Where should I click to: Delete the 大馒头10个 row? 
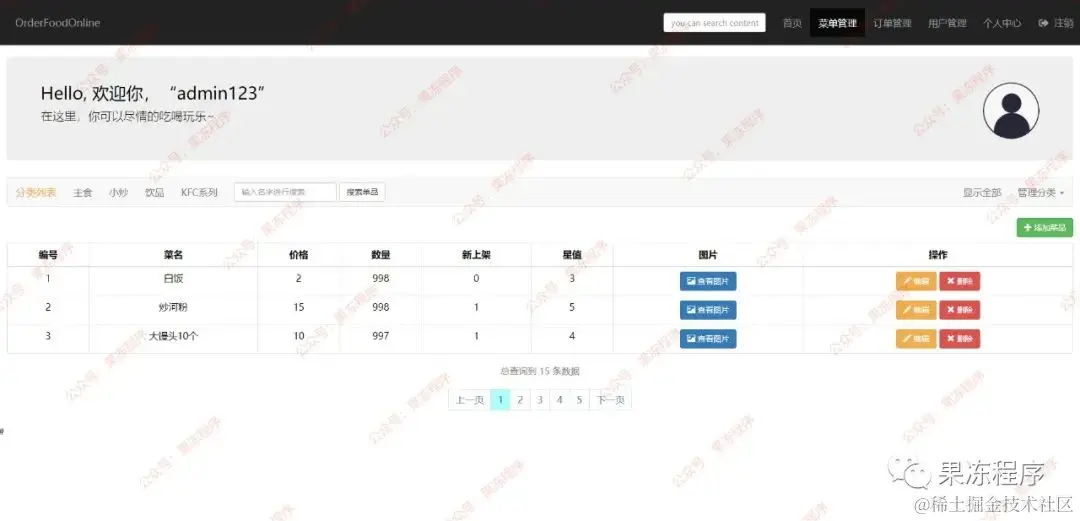(x=959, y=339)
